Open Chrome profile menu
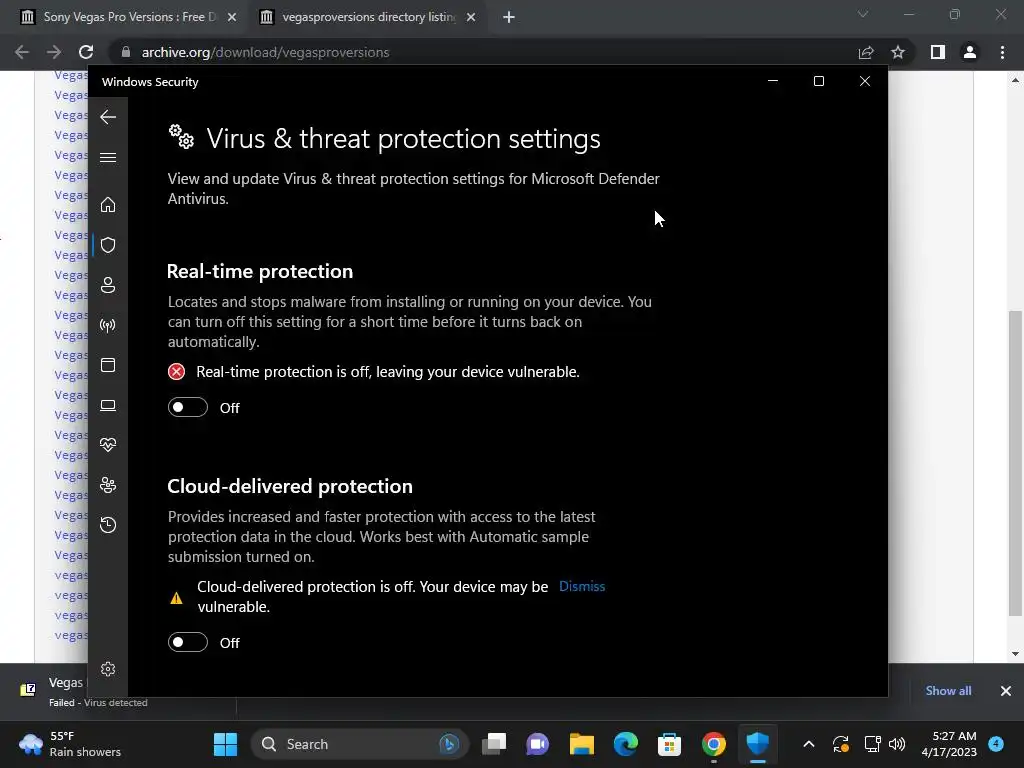This screenshot has width=1024, height=768. click(970, 52)
